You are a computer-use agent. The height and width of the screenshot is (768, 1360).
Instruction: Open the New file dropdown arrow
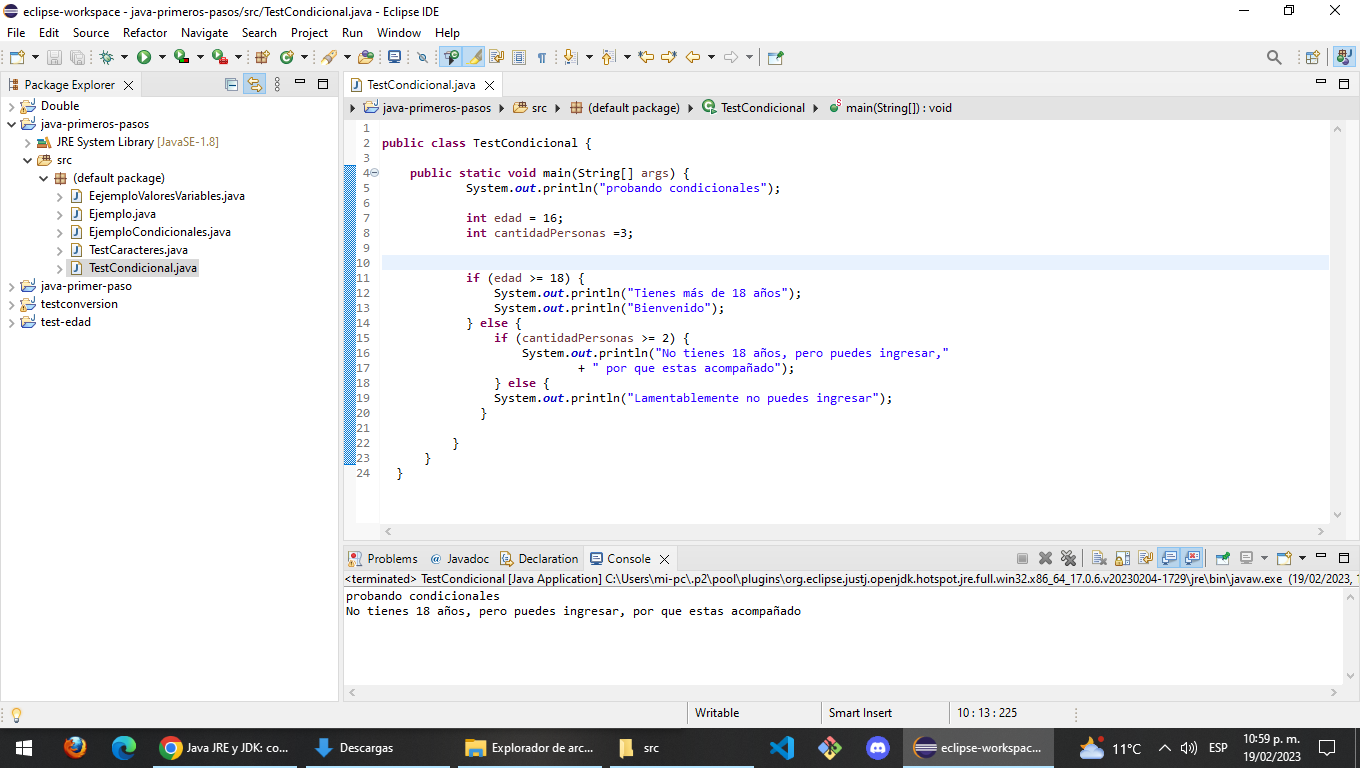(x=36, y=58)
